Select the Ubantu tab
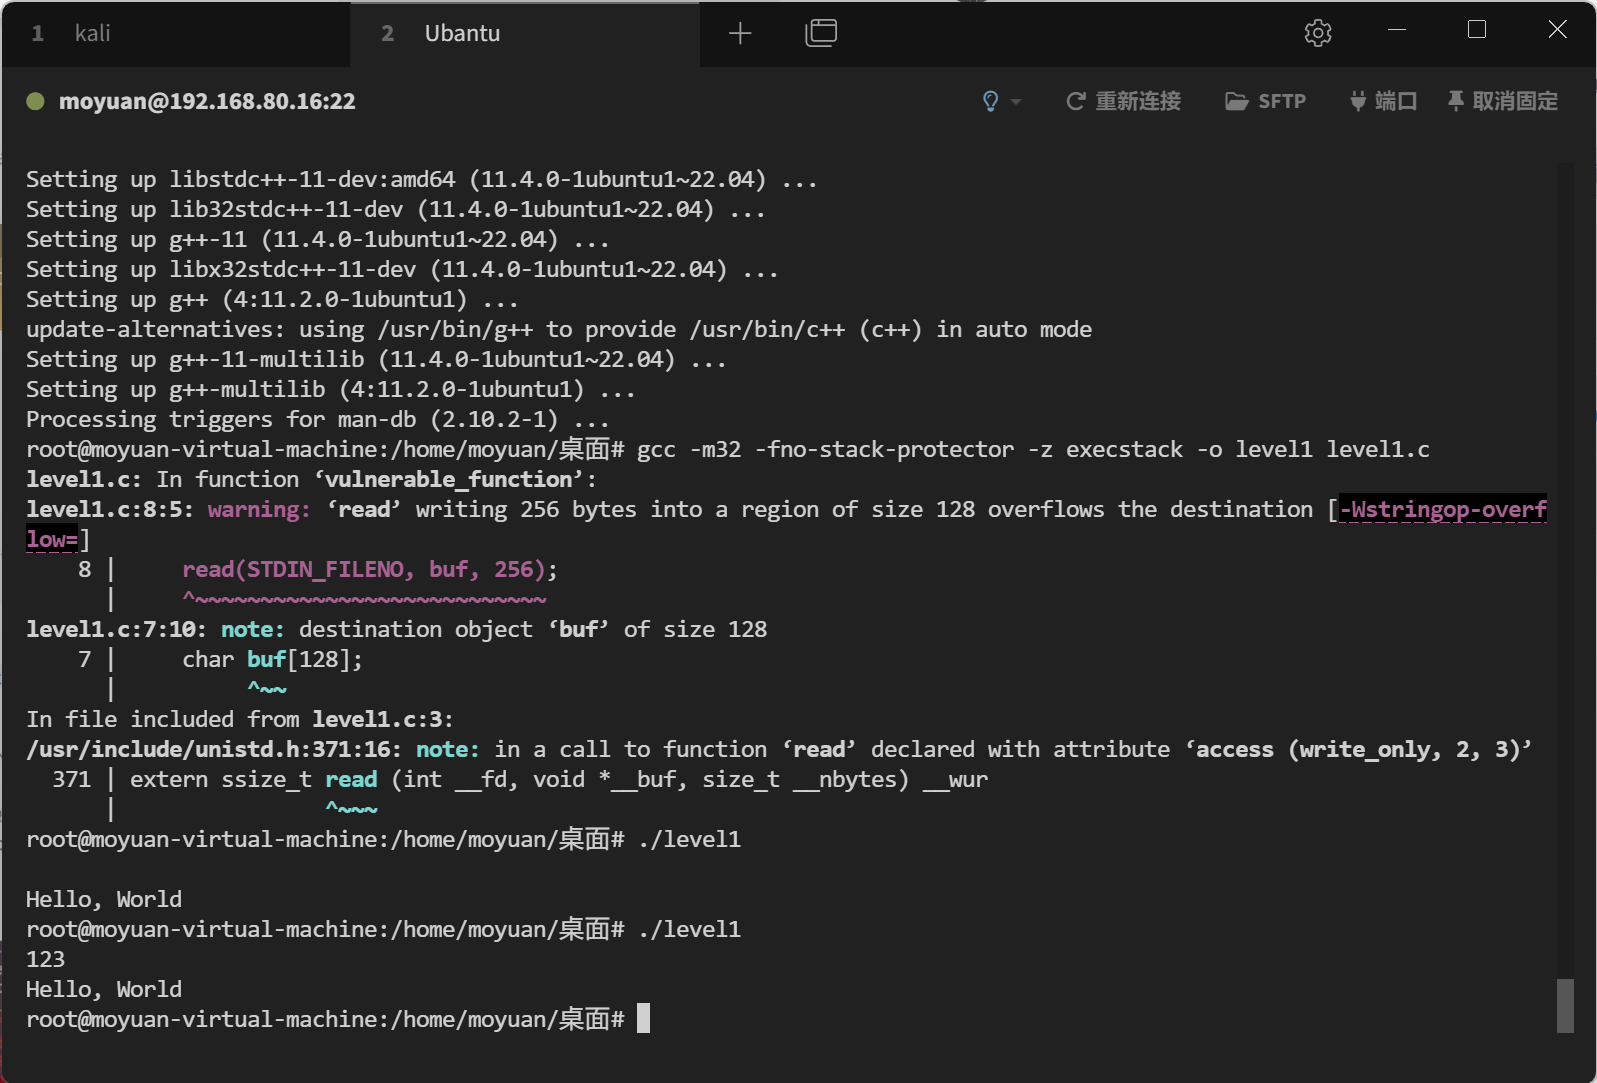 click(462, 34)
